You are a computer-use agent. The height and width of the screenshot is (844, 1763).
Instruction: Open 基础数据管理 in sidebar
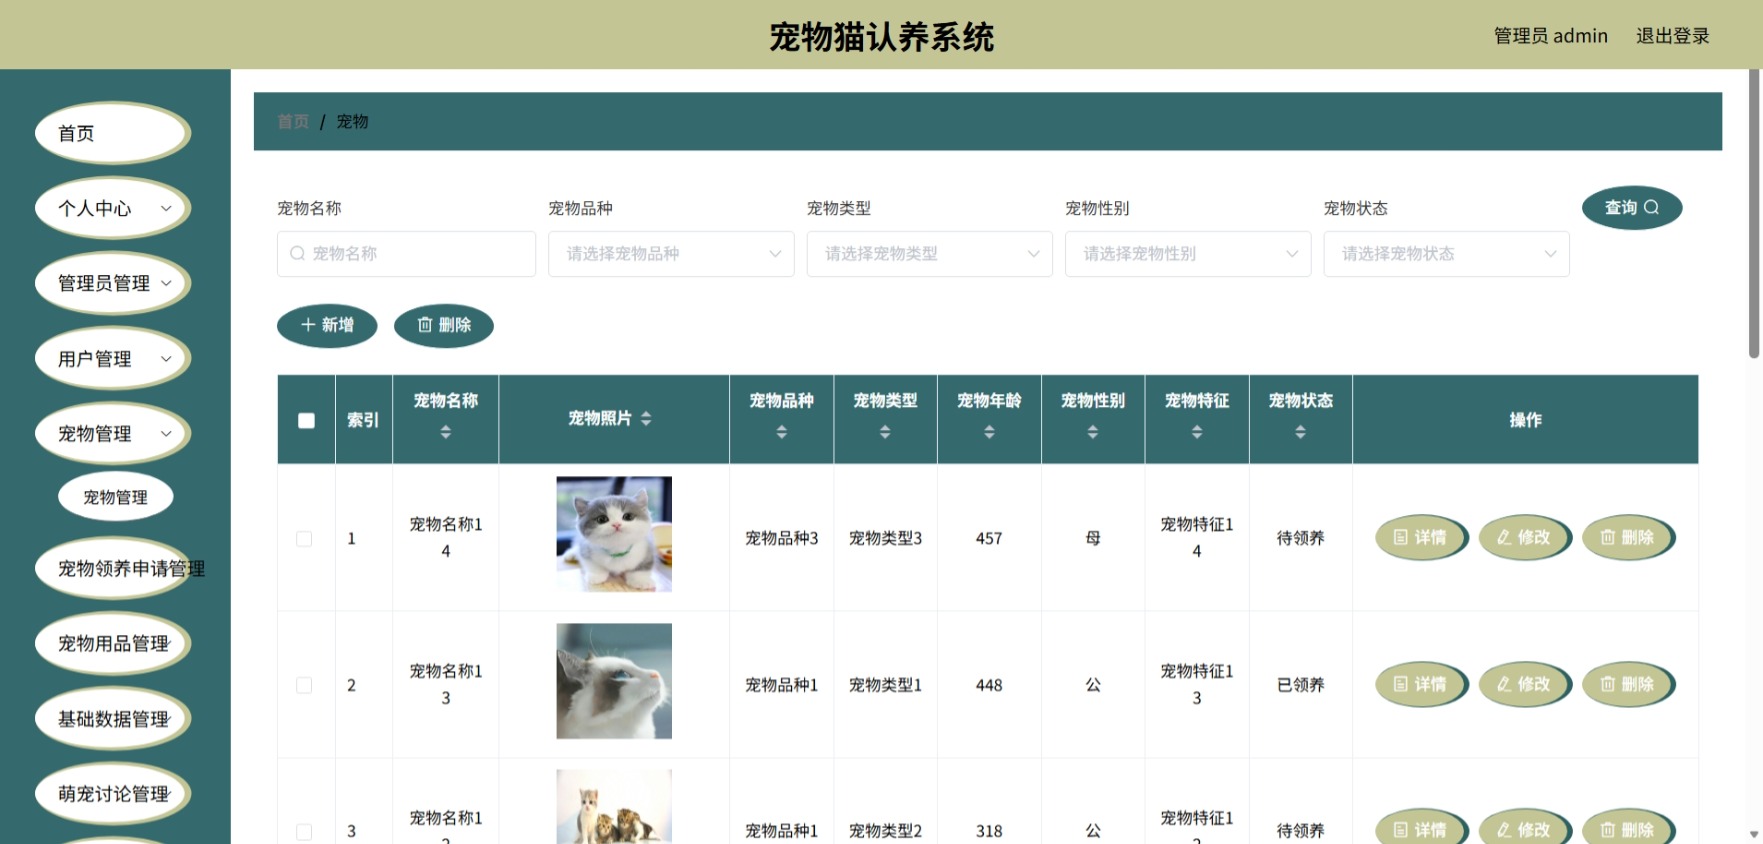[x=113, y=718]
